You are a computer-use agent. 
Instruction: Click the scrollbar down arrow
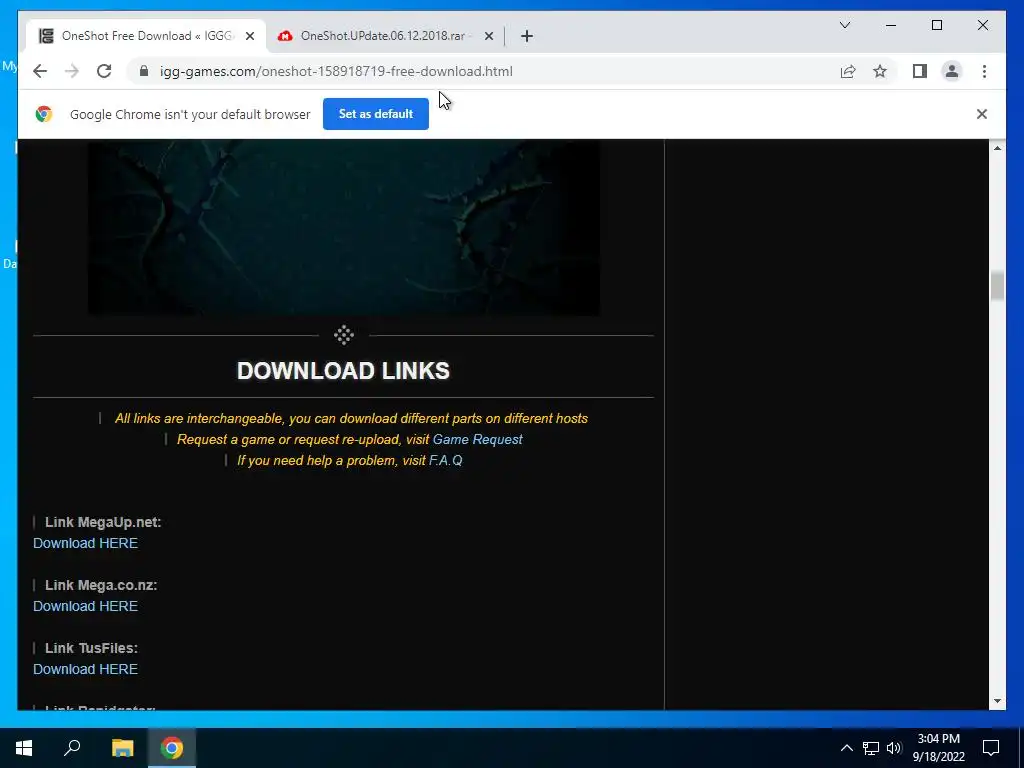pyautogui.click(x=997, y=701)
